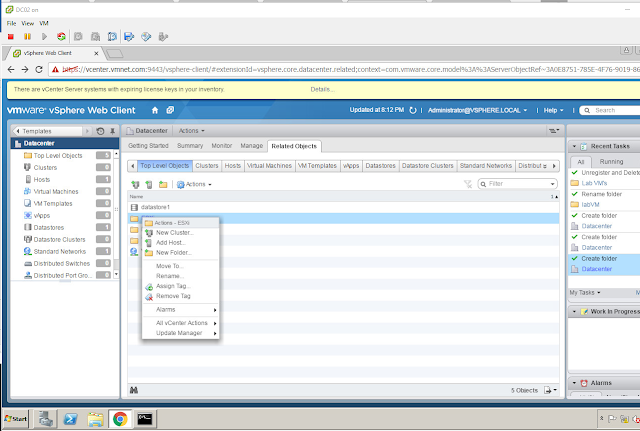Expand All vCenter Actions submenu
640x431 pixels.
click(180, 323)
